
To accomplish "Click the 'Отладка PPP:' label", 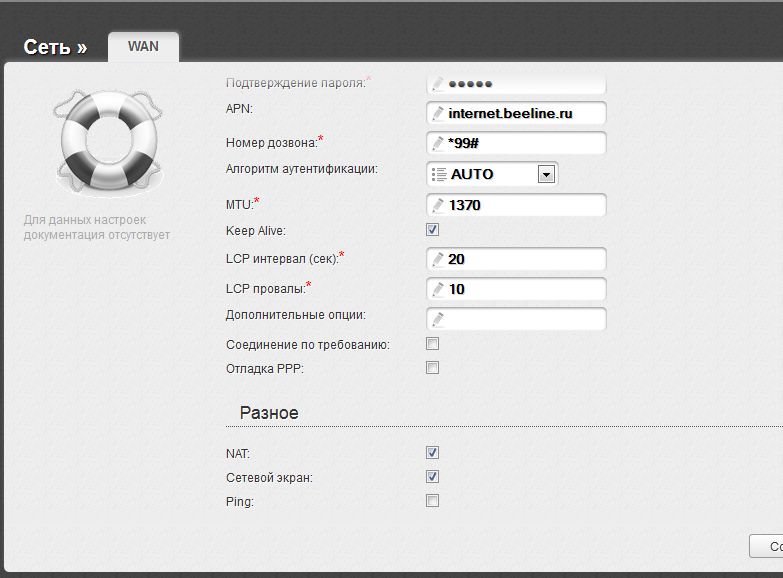I will coord(265,369).
